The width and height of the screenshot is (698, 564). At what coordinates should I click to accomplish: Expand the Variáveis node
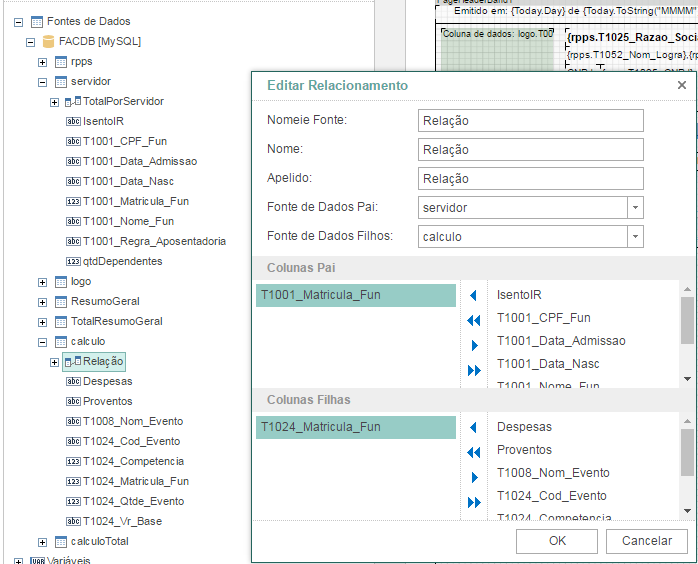click(x=18, y=561)
